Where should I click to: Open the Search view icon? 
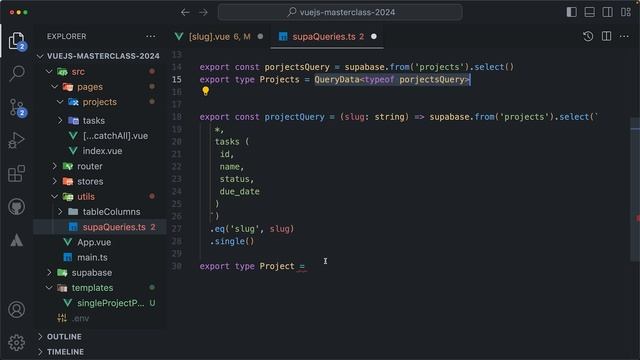pos(17,73)
